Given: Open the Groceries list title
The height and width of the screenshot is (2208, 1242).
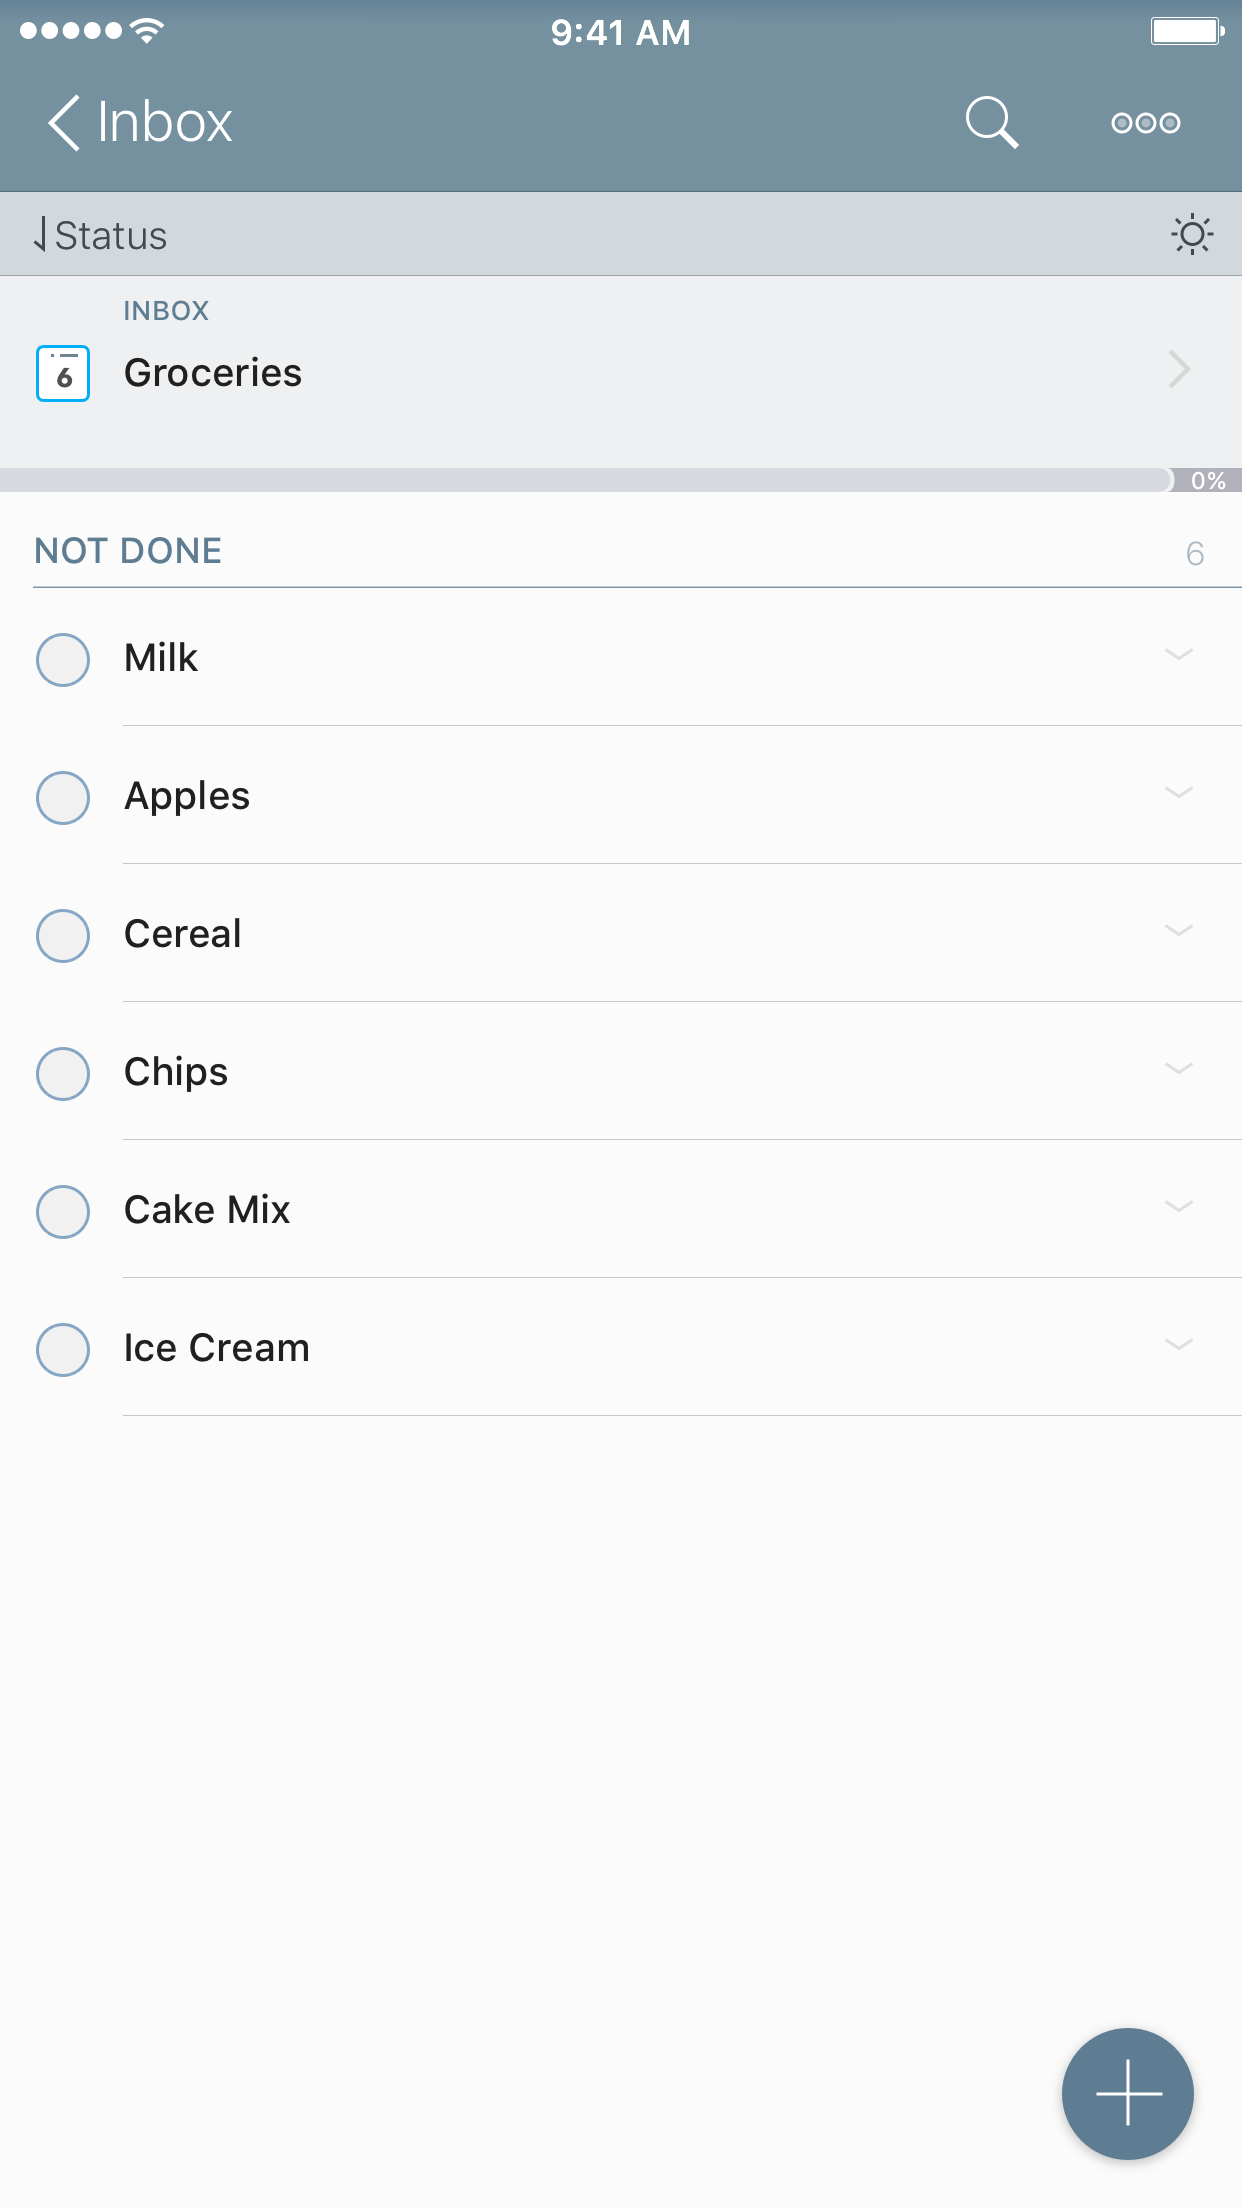Looking at the screenshot, I should (213, 373).
